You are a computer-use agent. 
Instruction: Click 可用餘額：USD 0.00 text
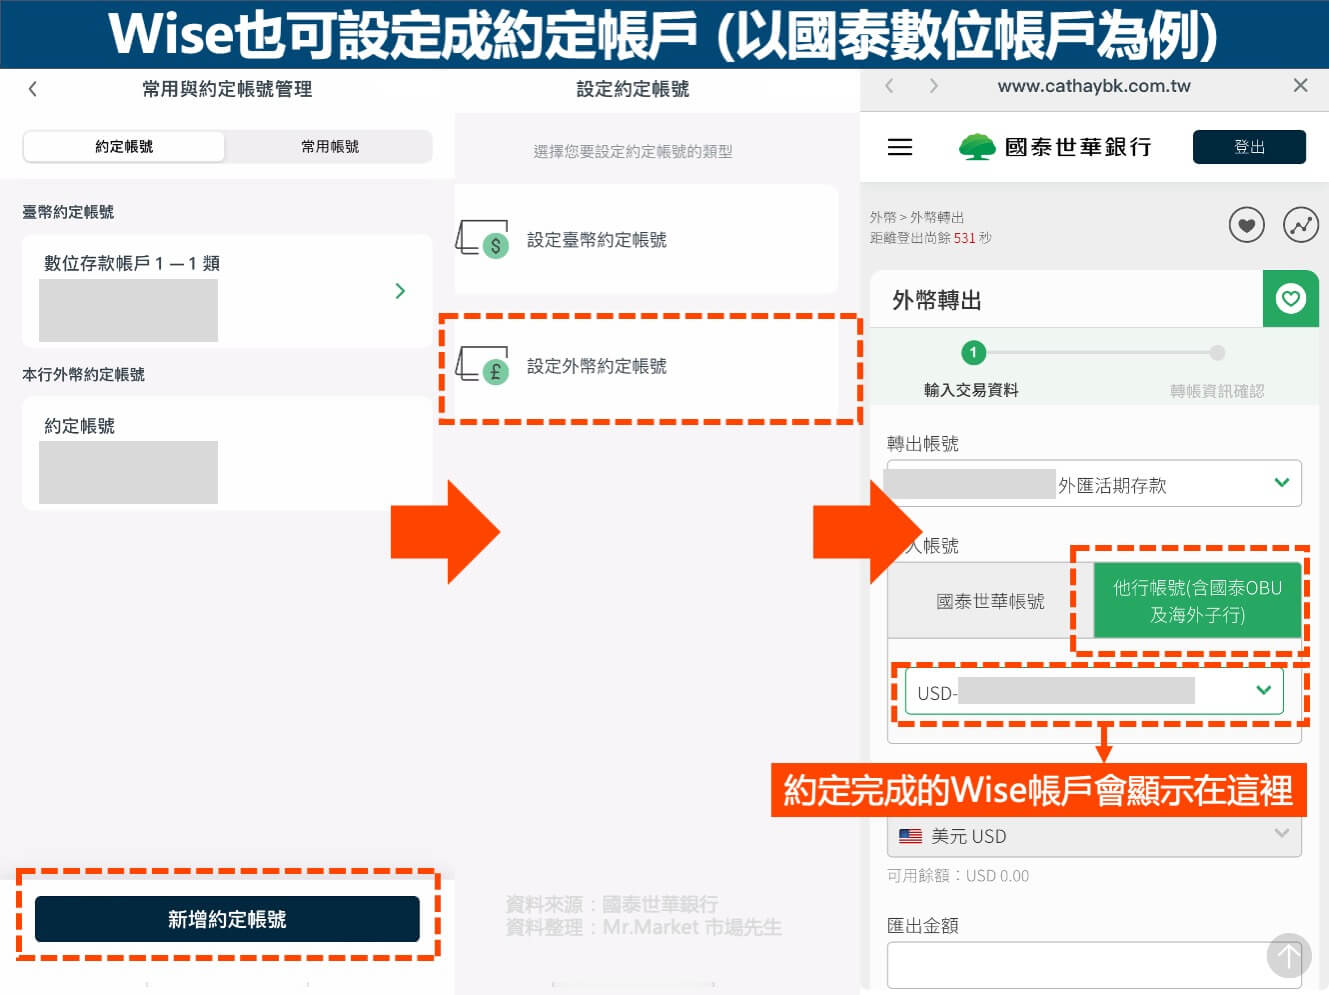coord(958,876)
